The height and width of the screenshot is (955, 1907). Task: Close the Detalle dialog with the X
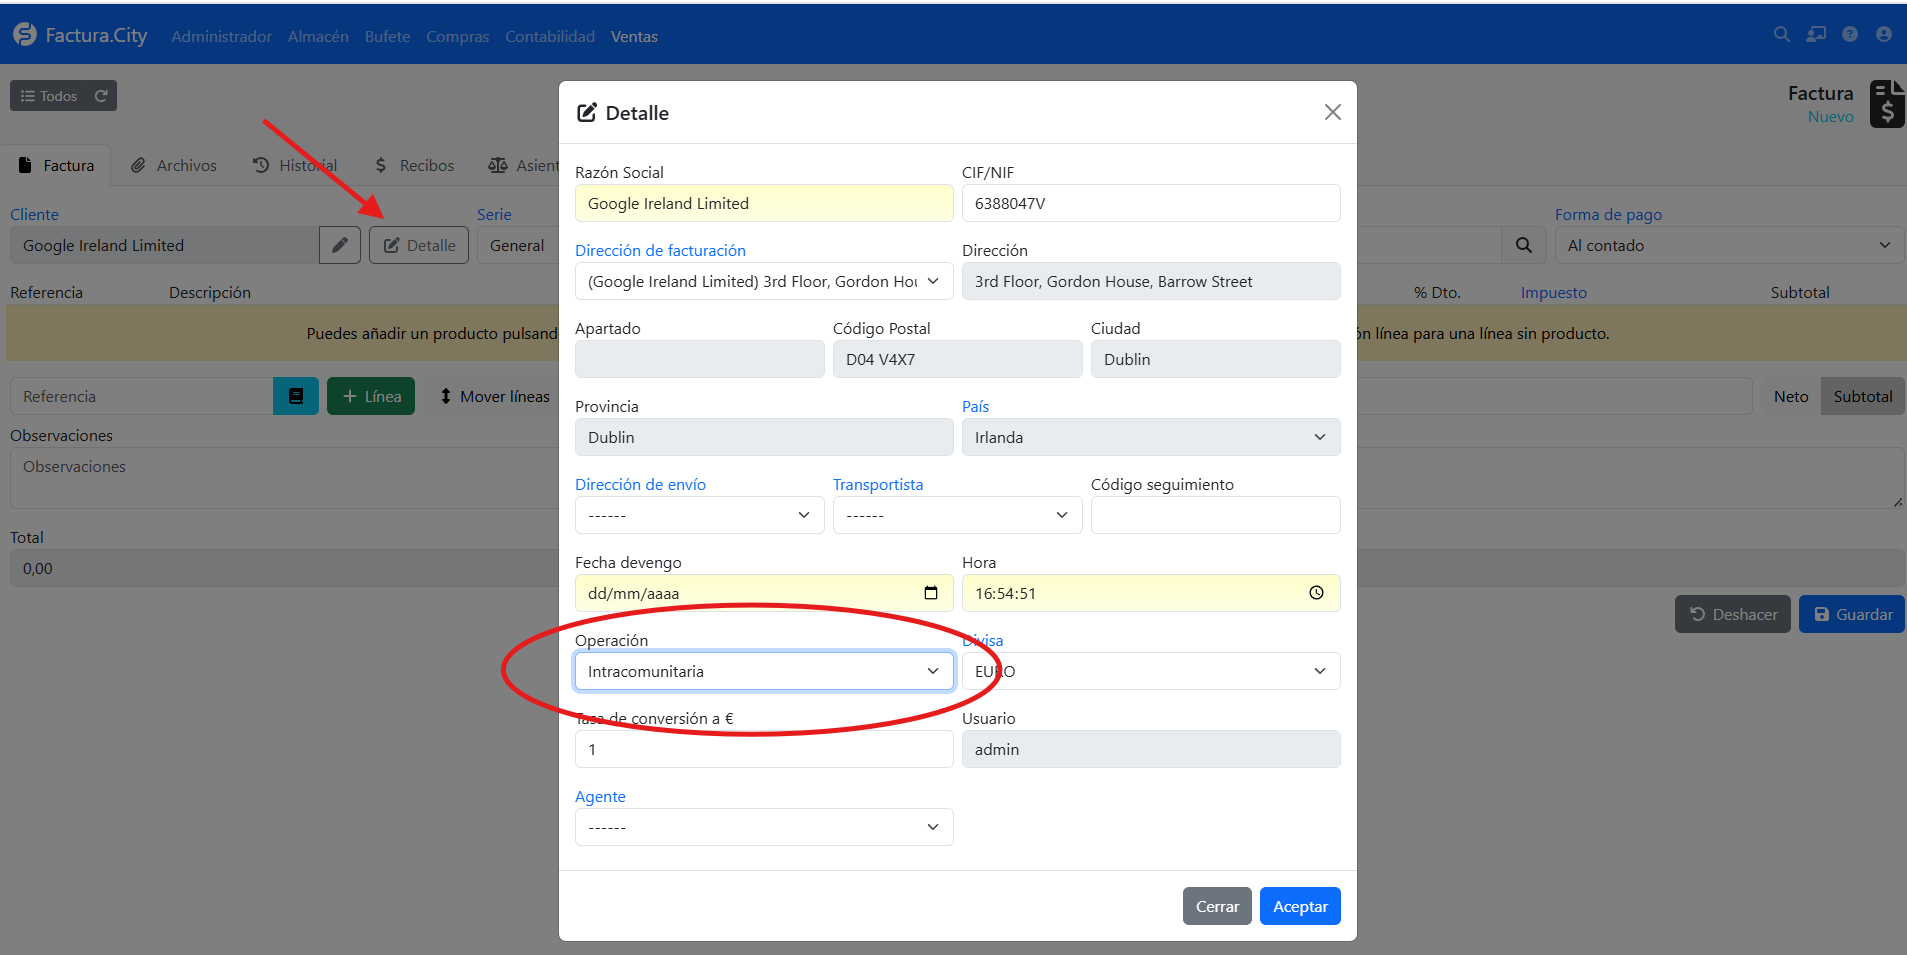tap(1333, 112)
